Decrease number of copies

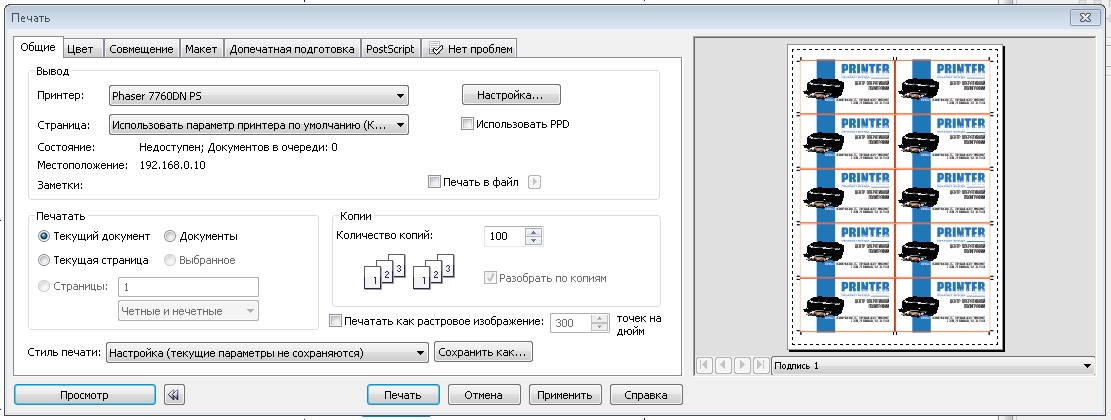534,241
